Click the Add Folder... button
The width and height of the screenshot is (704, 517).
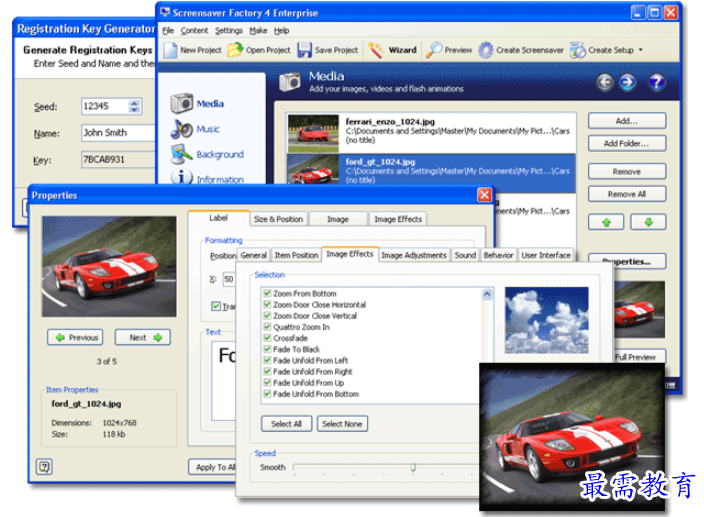pyautogui.click(x=627, y=144)
